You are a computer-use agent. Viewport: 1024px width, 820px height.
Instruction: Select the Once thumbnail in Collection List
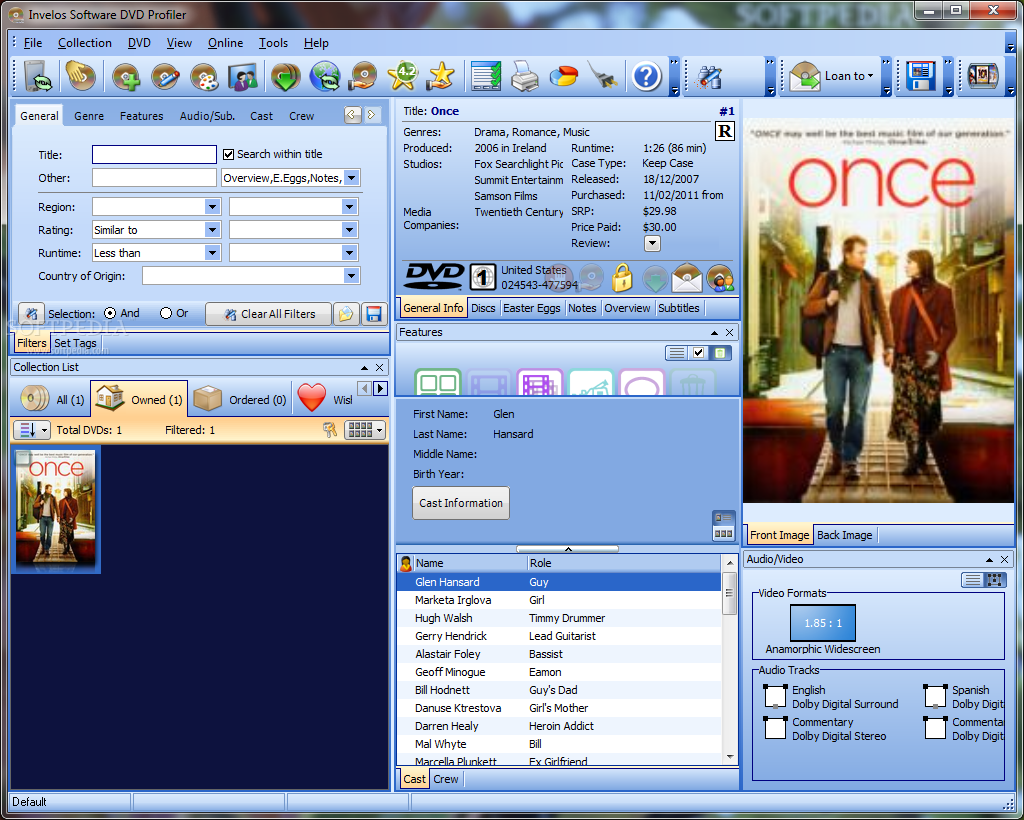(56, 509)
